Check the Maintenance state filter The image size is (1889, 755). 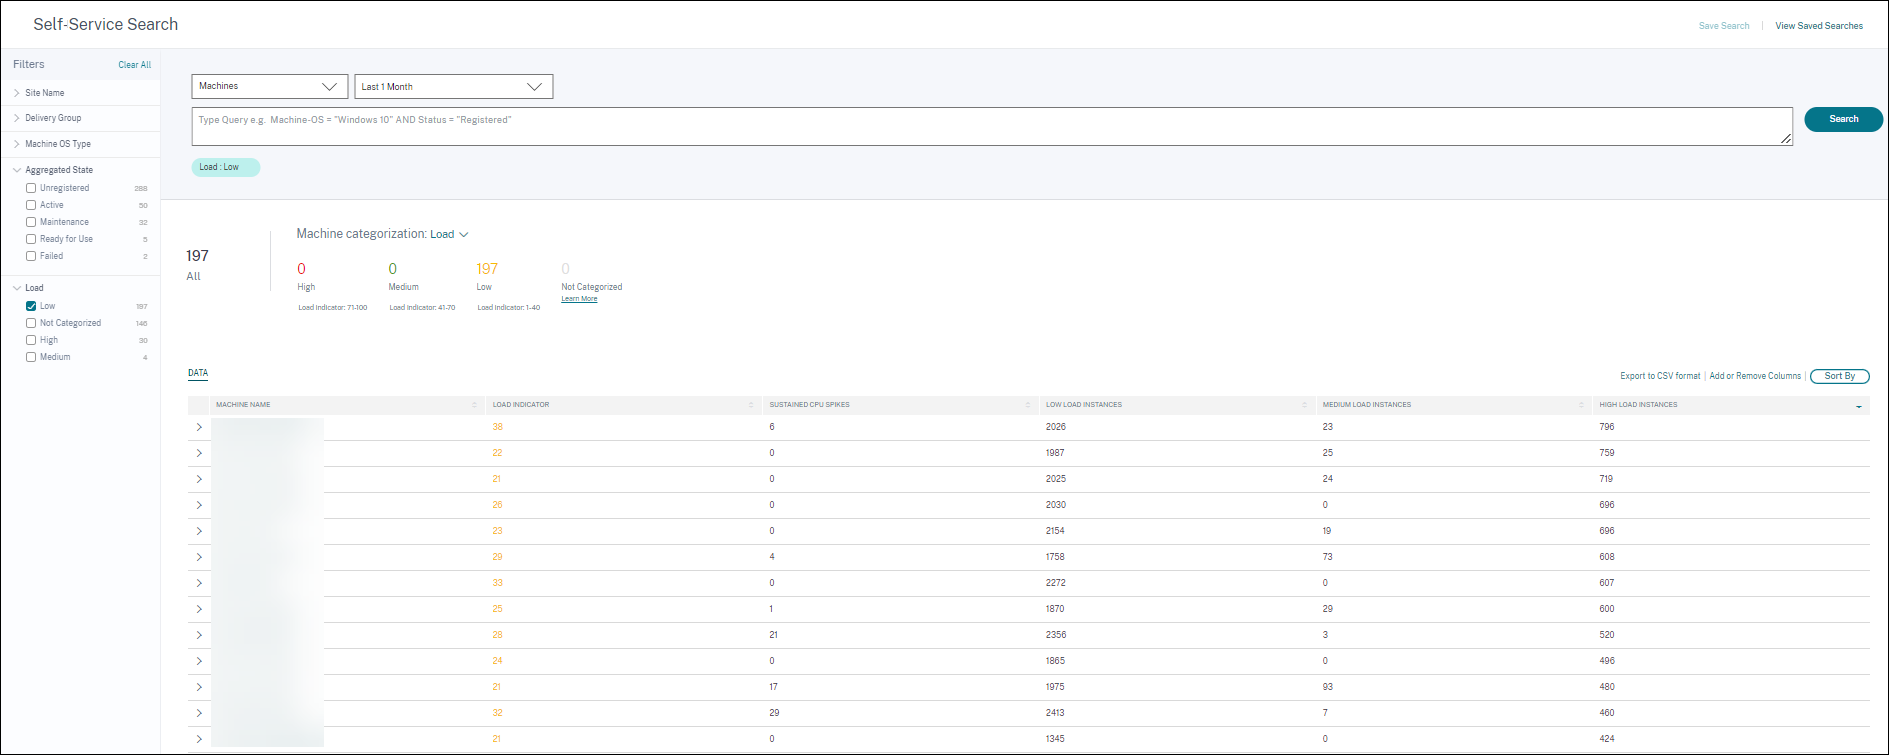31,222
